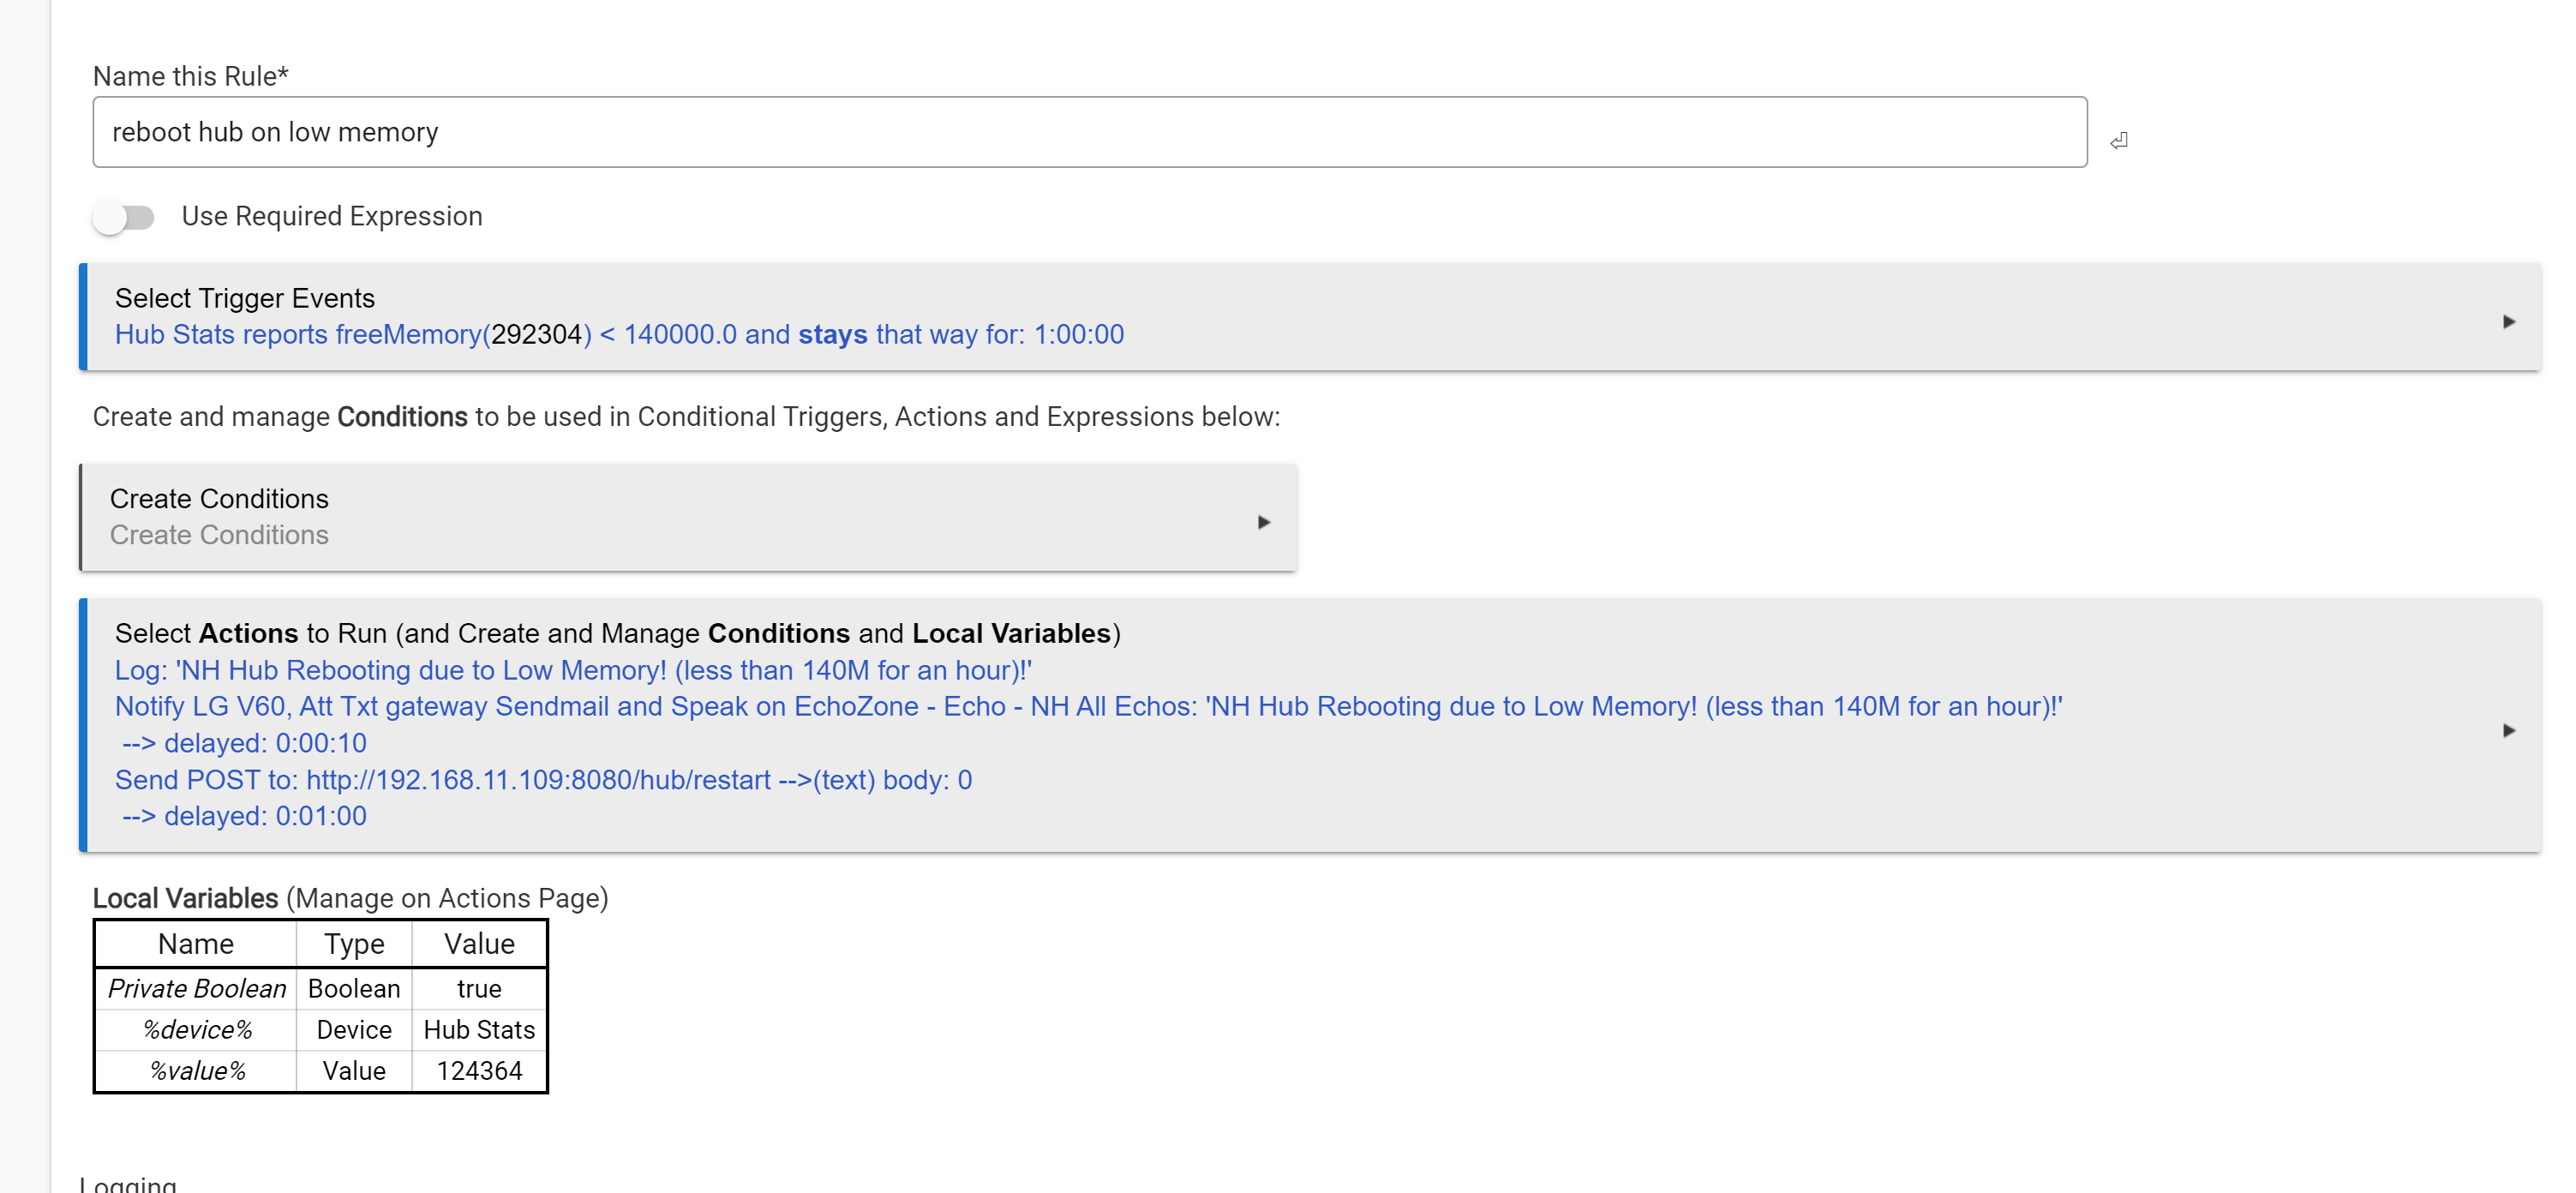Select the Private Boolean variable row

(x=196, y=988)
